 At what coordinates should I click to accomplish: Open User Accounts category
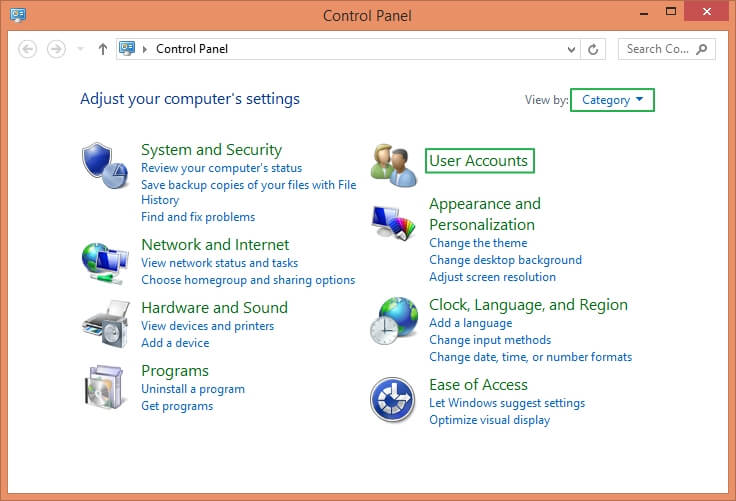point(479,161)
